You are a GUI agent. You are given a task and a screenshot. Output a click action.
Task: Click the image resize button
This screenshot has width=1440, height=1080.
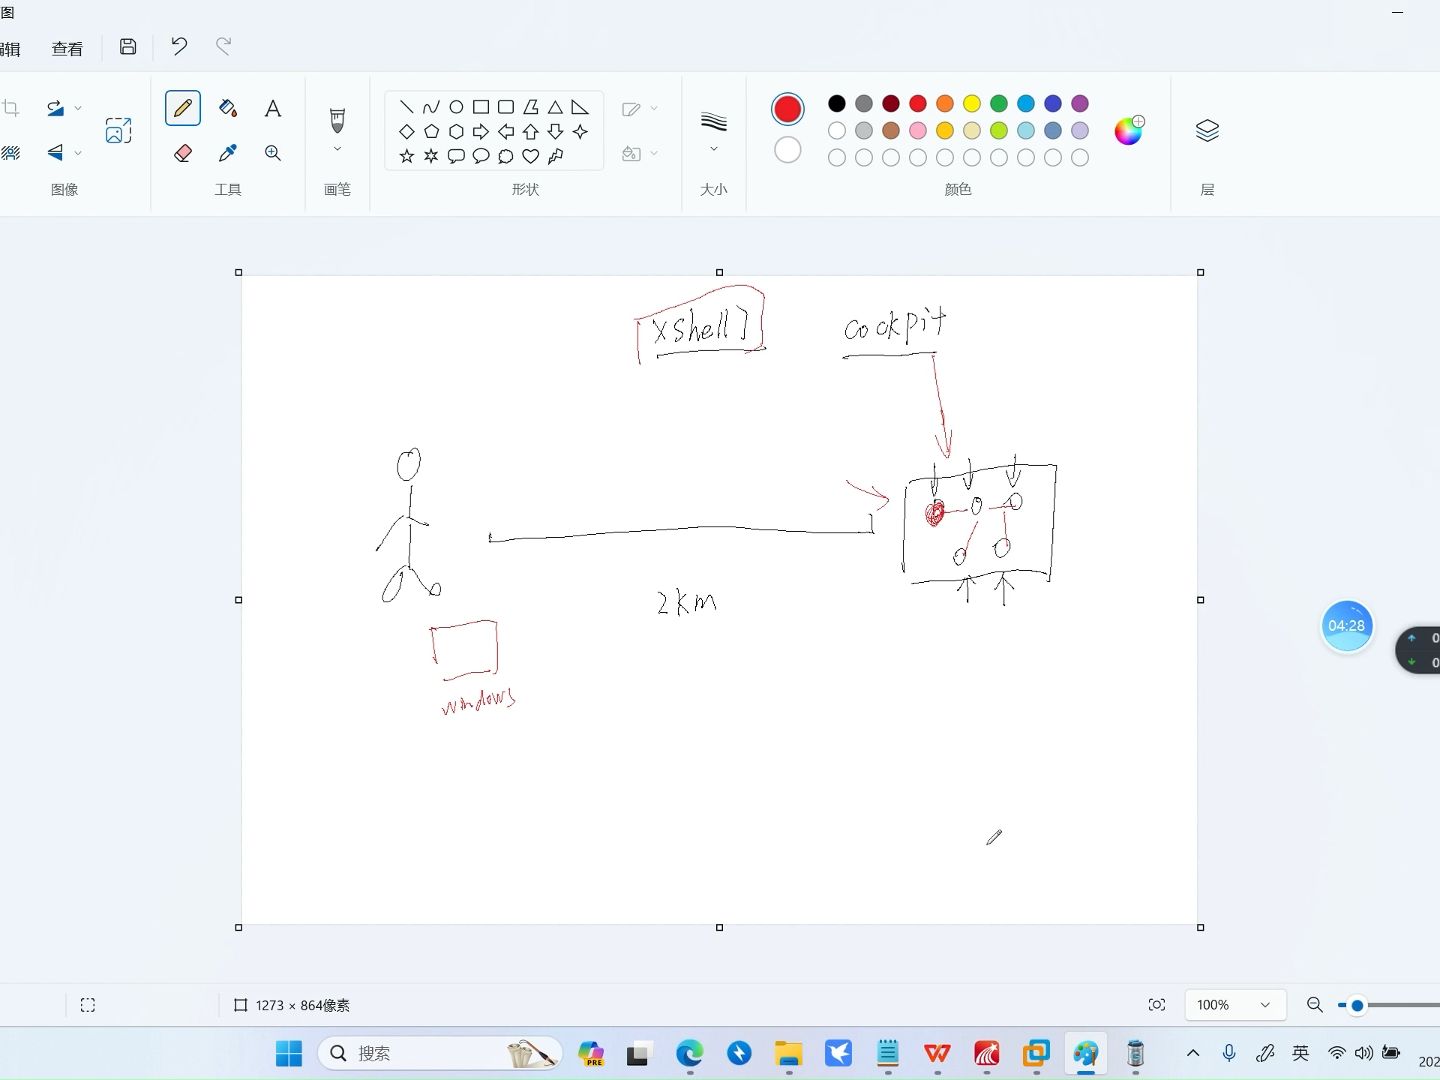tap(118, 130)
